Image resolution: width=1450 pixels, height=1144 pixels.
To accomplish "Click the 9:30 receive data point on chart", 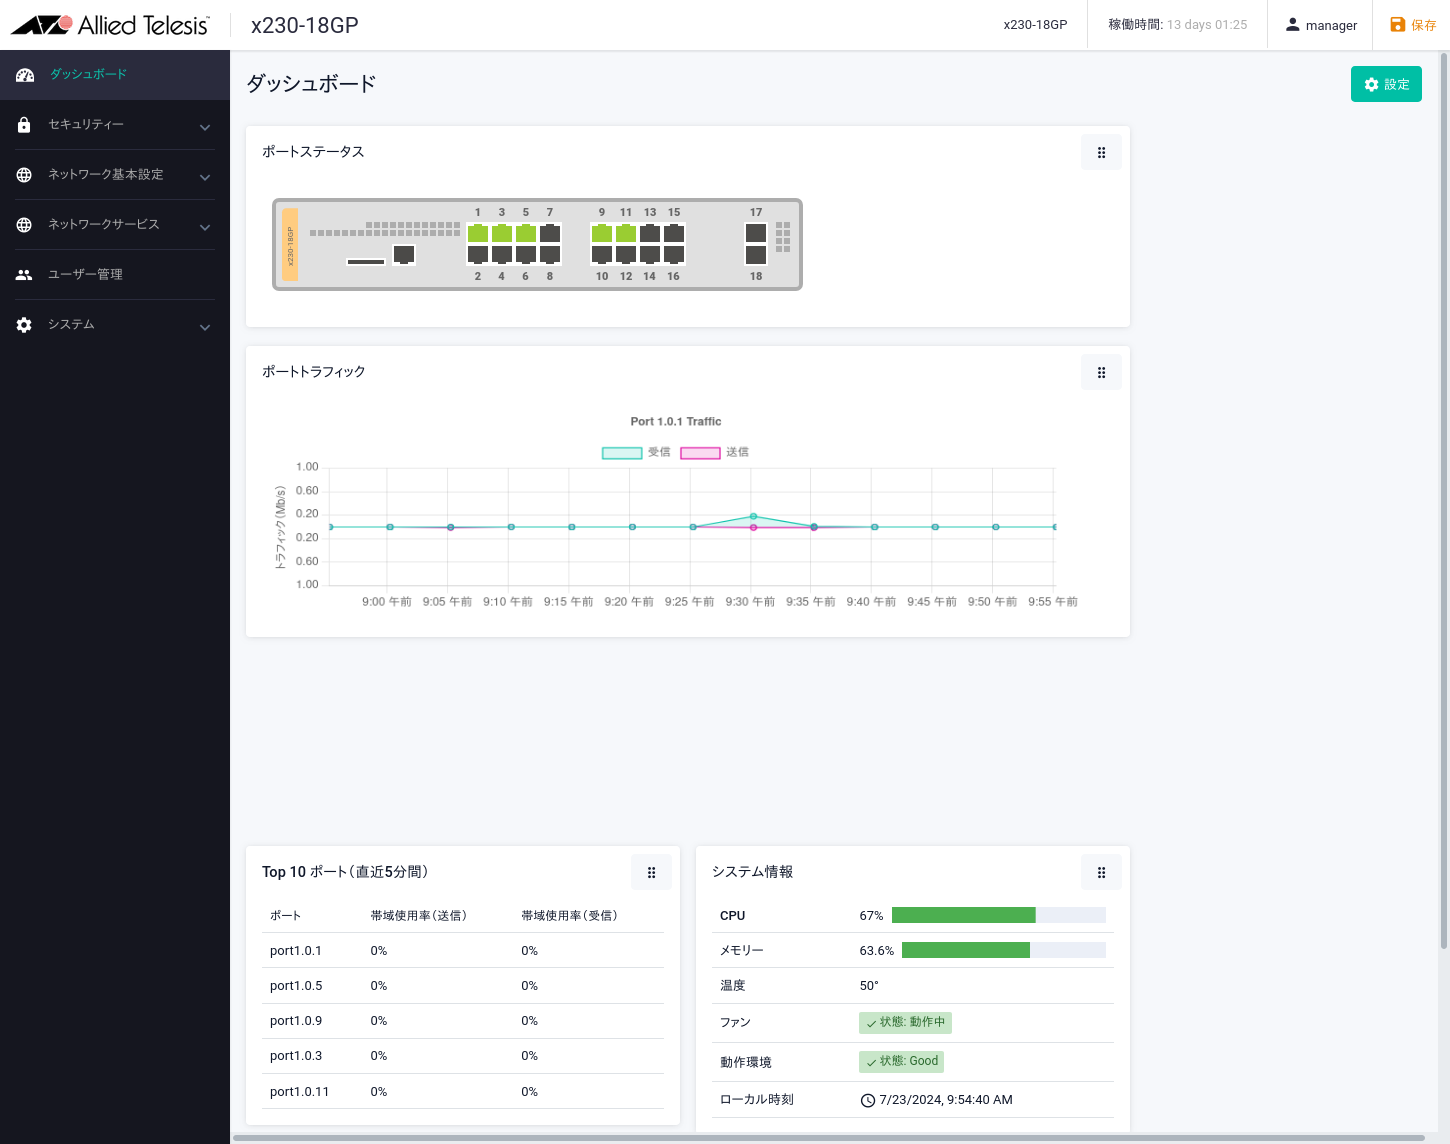I will click(x=753, y=516).
